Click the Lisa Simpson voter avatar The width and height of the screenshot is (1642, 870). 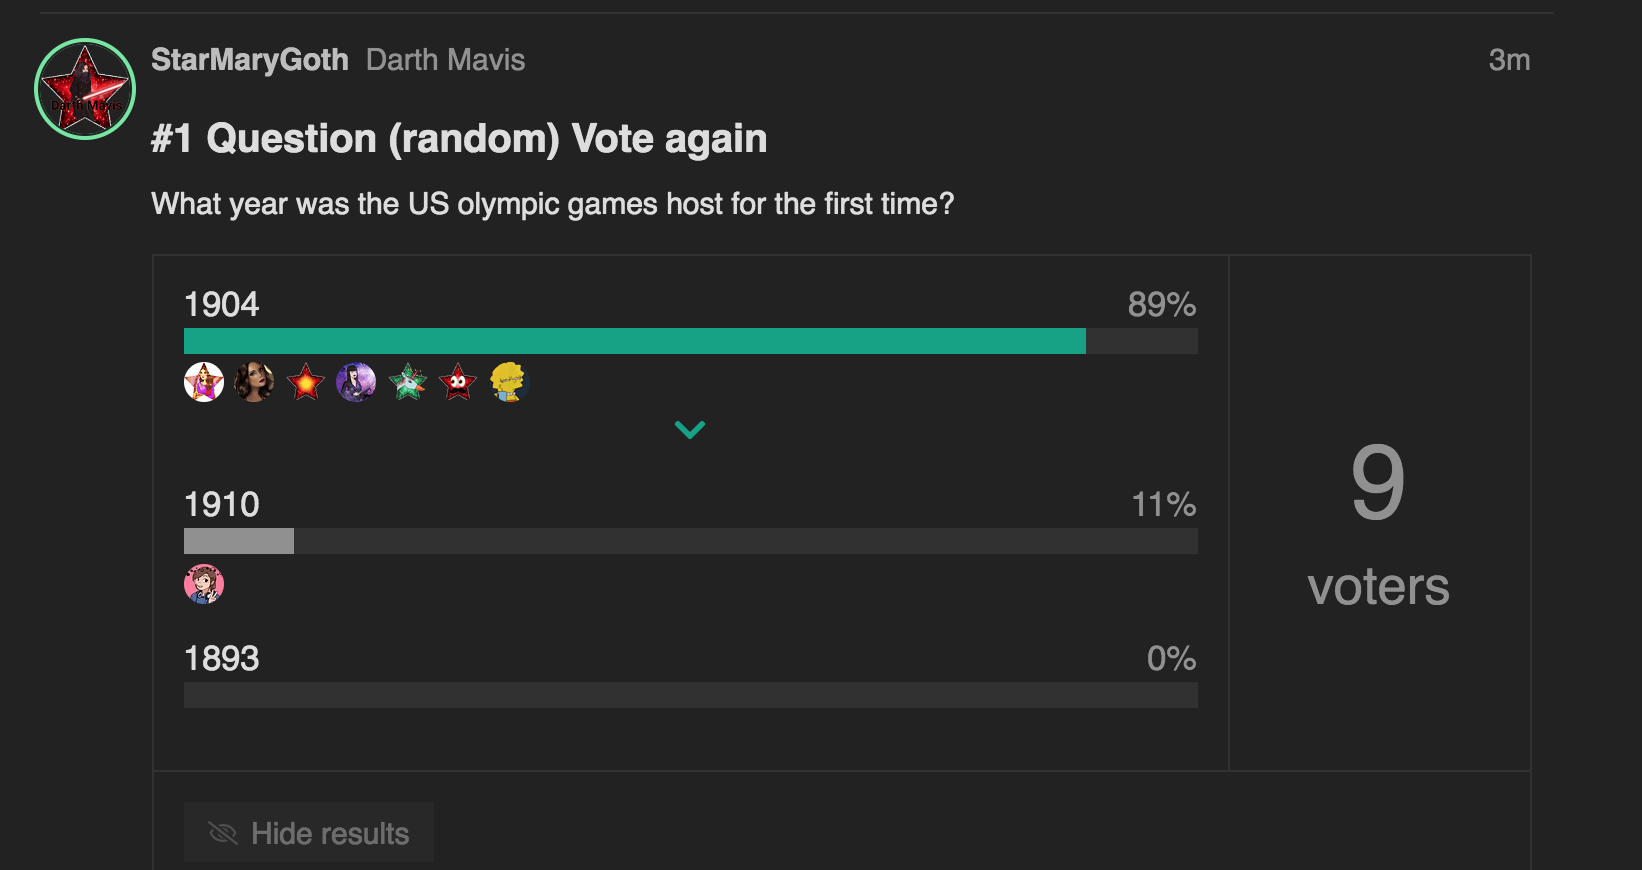(508, 382)
